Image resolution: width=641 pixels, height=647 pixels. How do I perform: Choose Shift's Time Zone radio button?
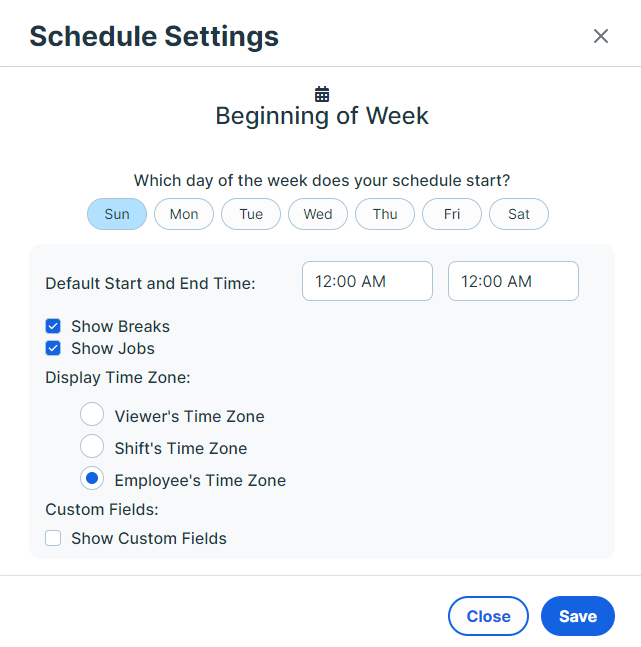coord(92,446)
